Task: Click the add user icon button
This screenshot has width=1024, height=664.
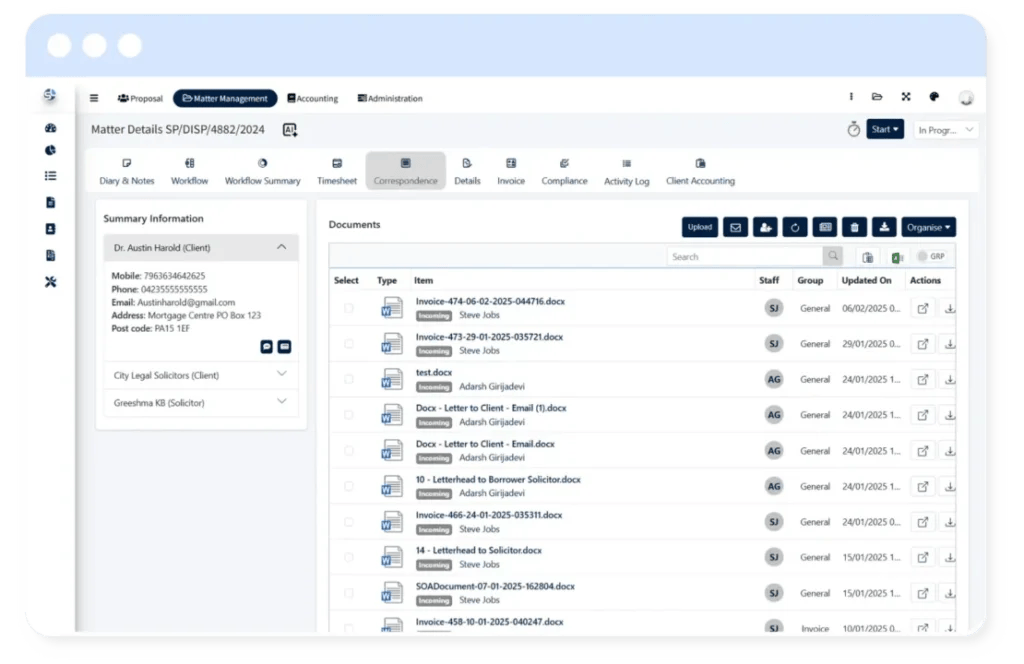Action: [765, 227]
